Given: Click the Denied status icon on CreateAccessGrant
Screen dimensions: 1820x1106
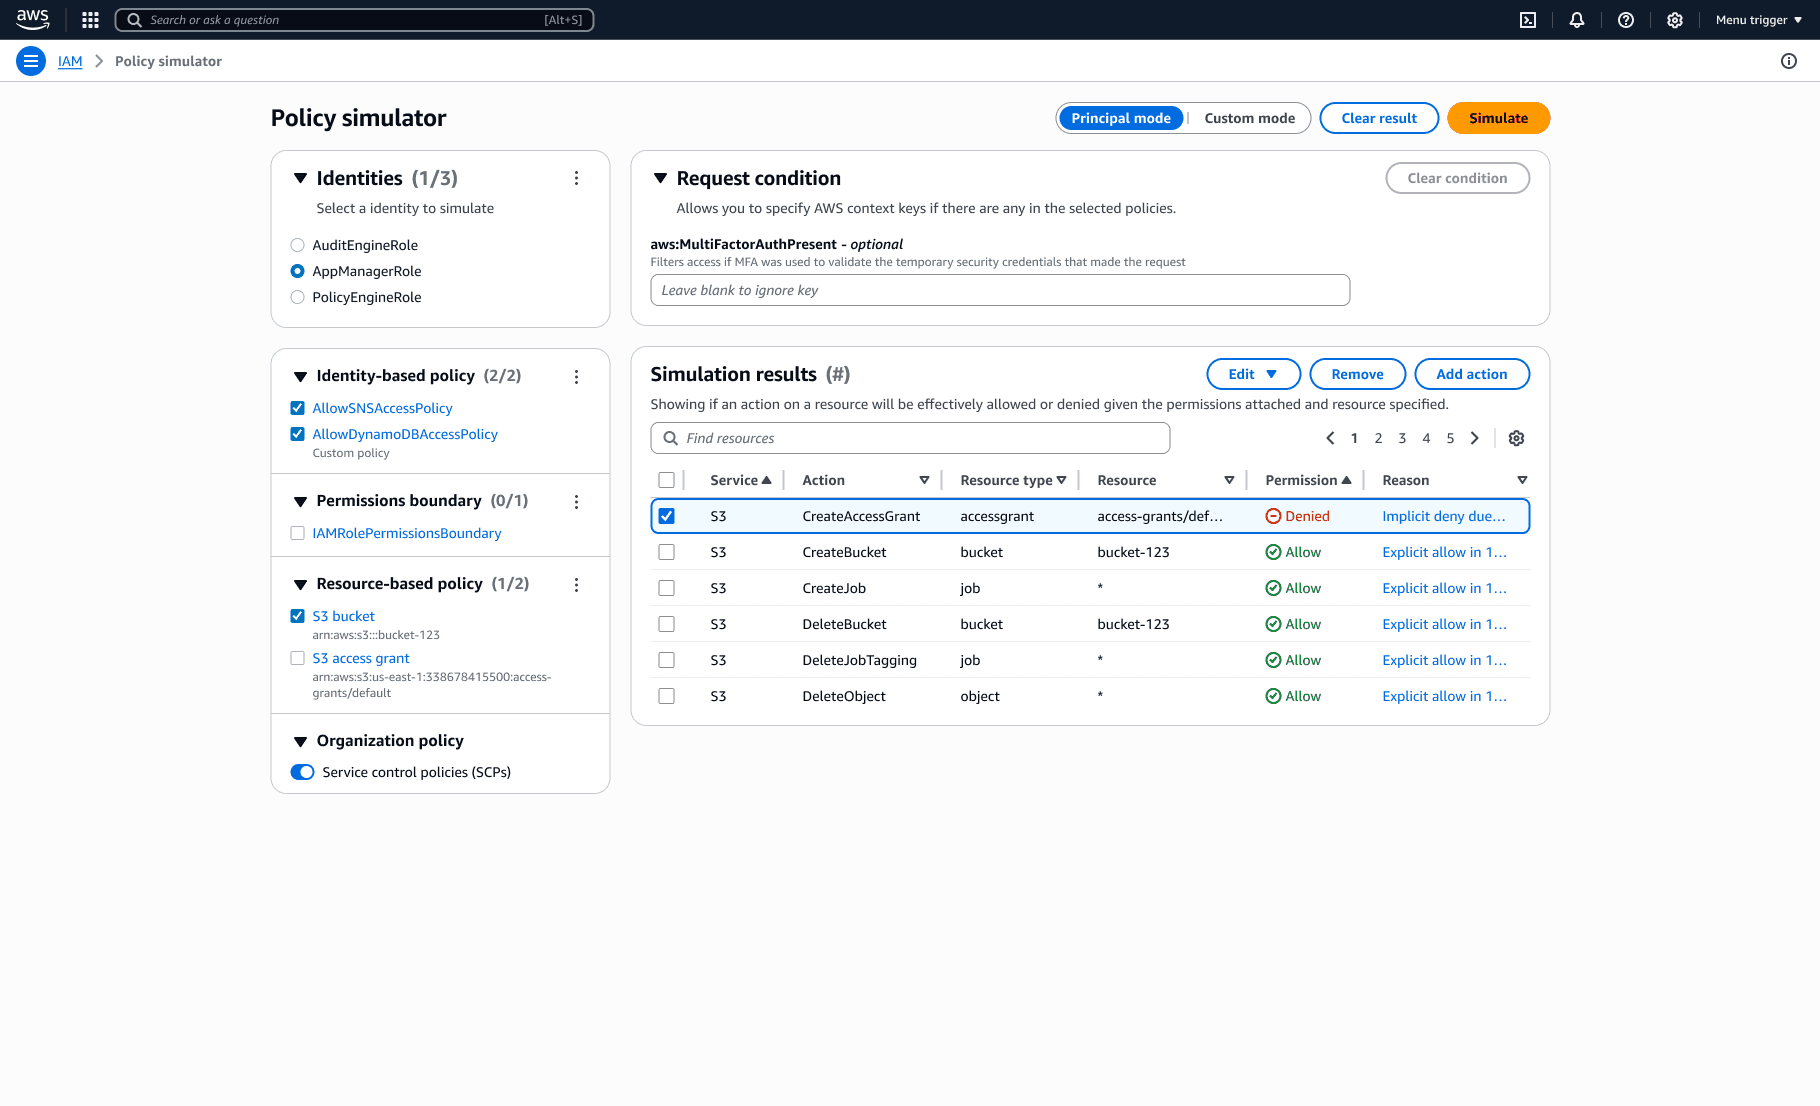Looking at the screenshot, I should [1273, 516].
